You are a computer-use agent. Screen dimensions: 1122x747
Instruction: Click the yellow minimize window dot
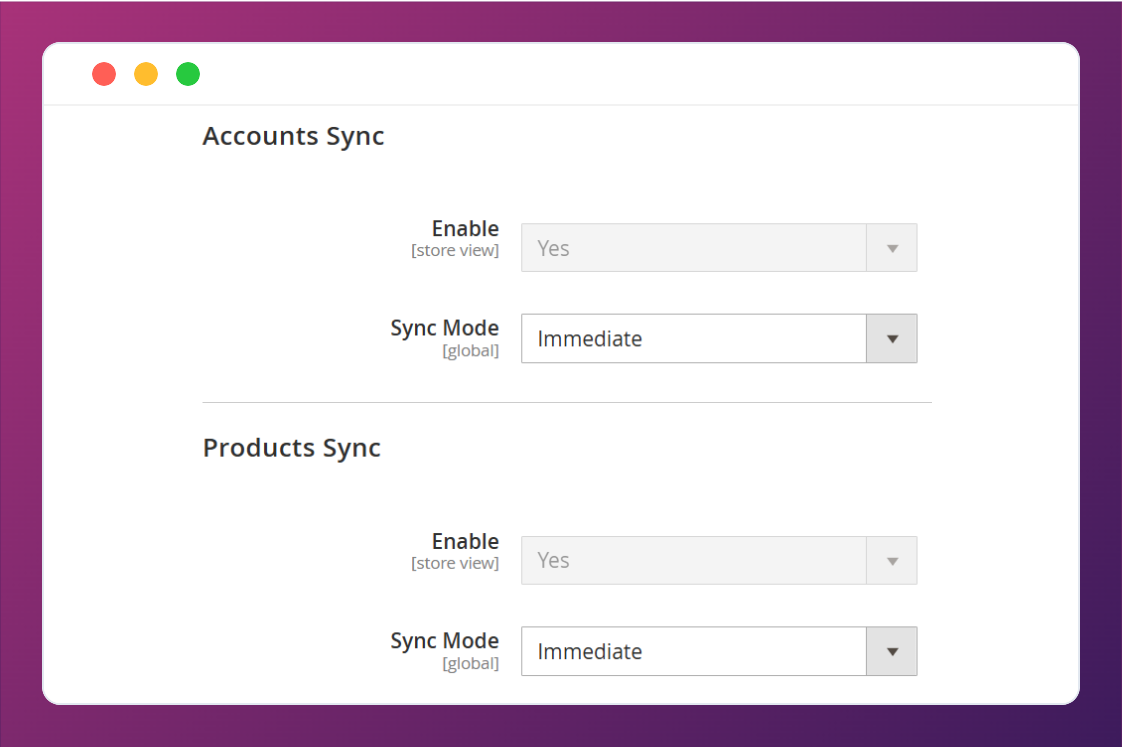coord(146,74)
